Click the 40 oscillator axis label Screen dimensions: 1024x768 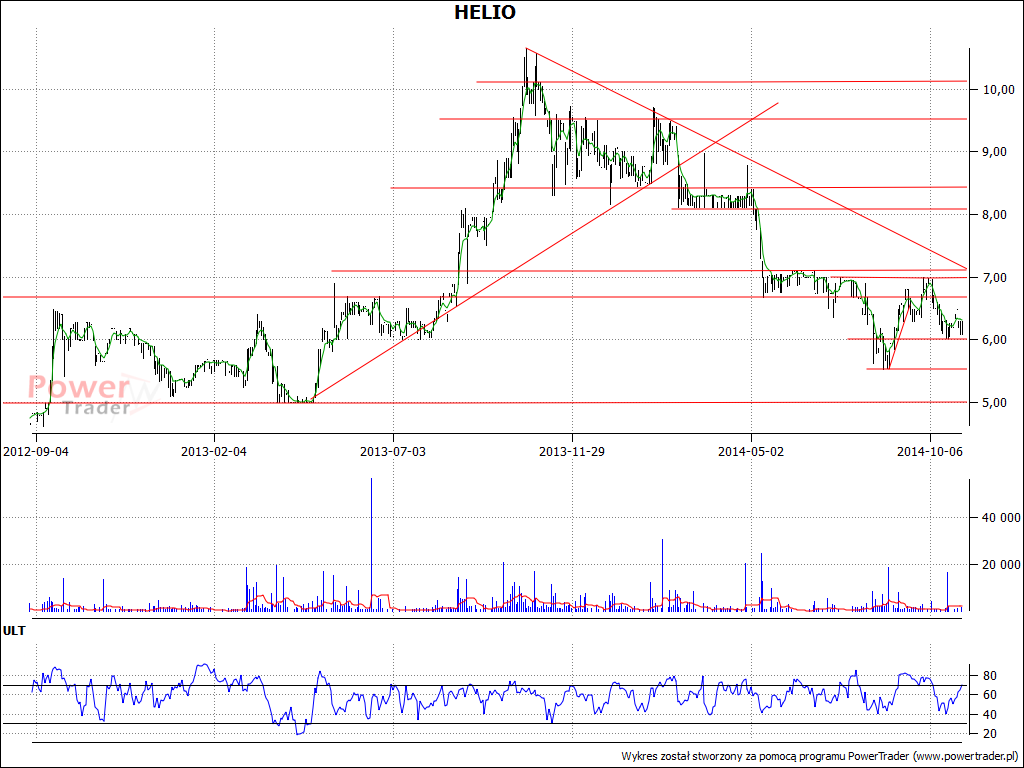(989, 715)
